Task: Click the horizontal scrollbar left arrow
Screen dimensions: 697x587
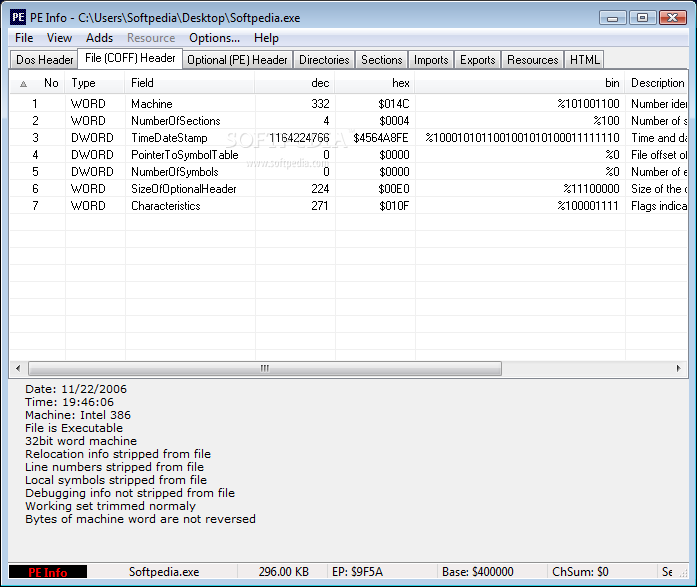Action: pyautogui.click(x=18, y=368)
